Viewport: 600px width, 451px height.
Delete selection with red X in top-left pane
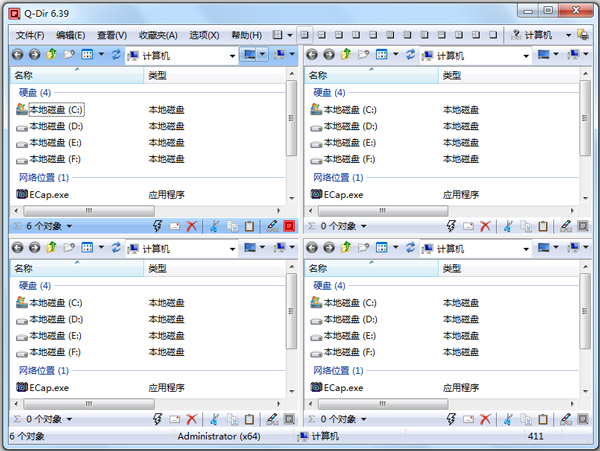192,226
